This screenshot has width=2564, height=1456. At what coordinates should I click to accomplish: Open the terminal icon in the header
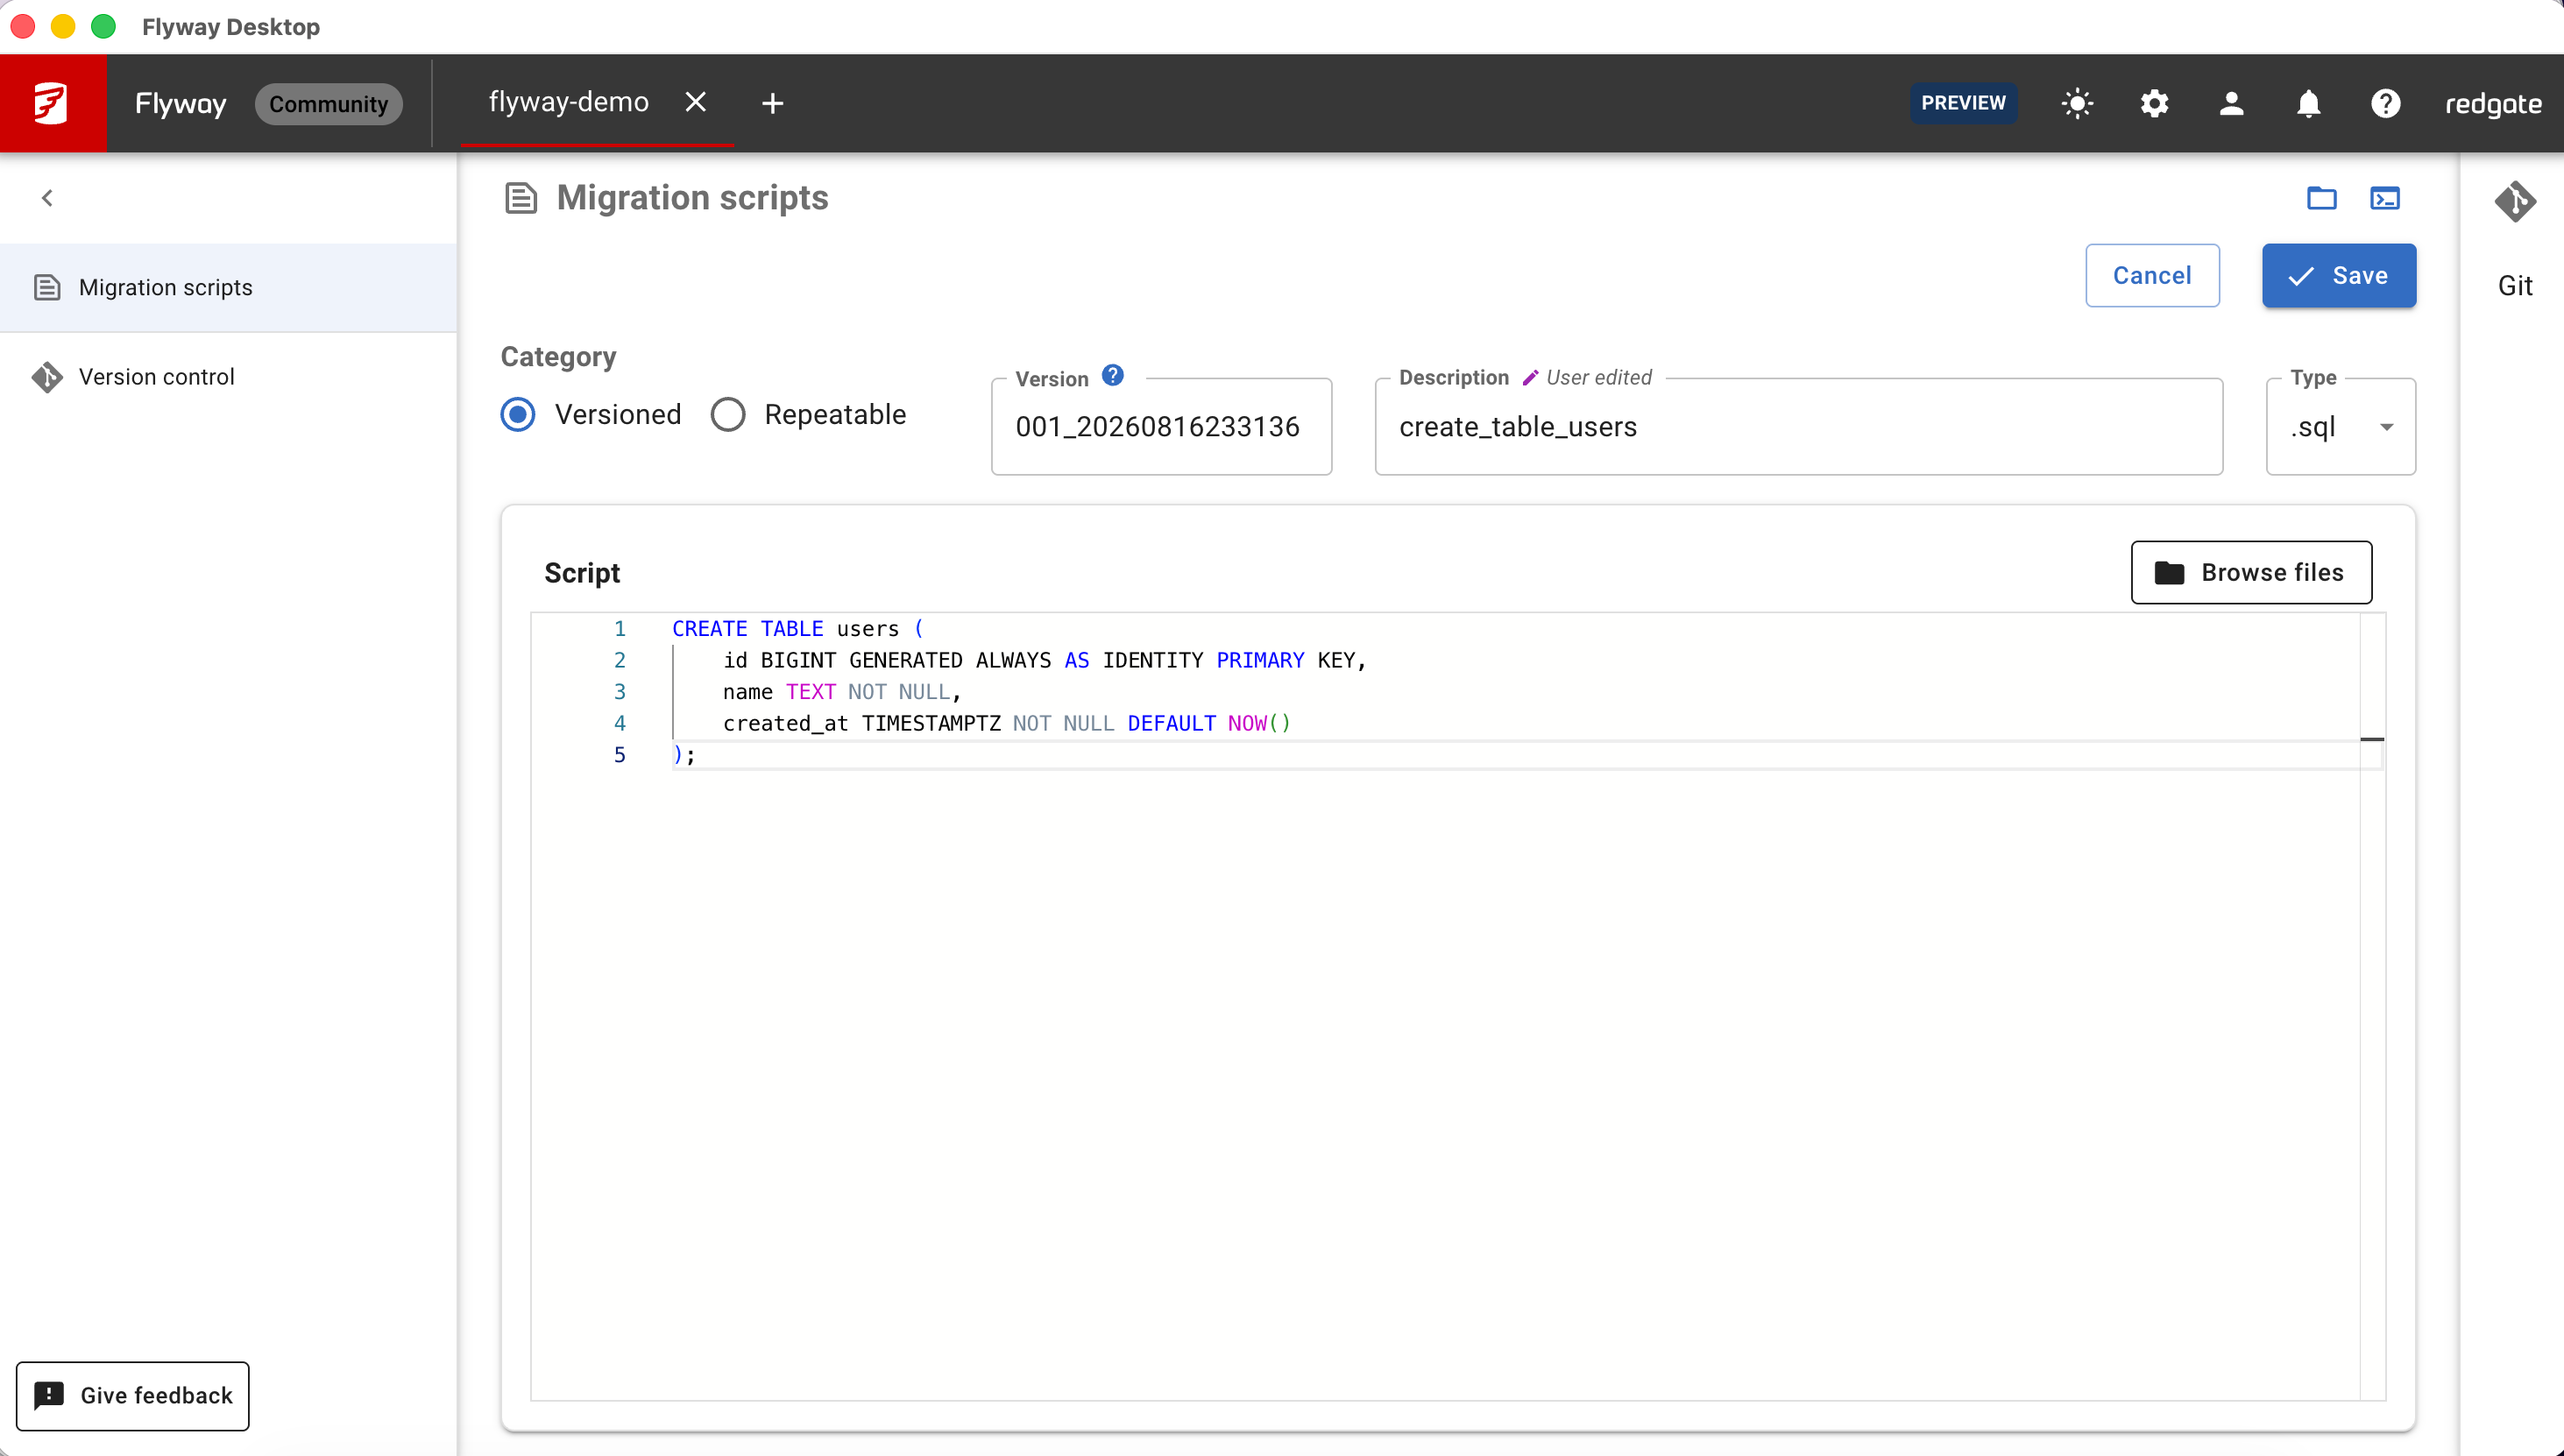click(x=2384, y=198)
